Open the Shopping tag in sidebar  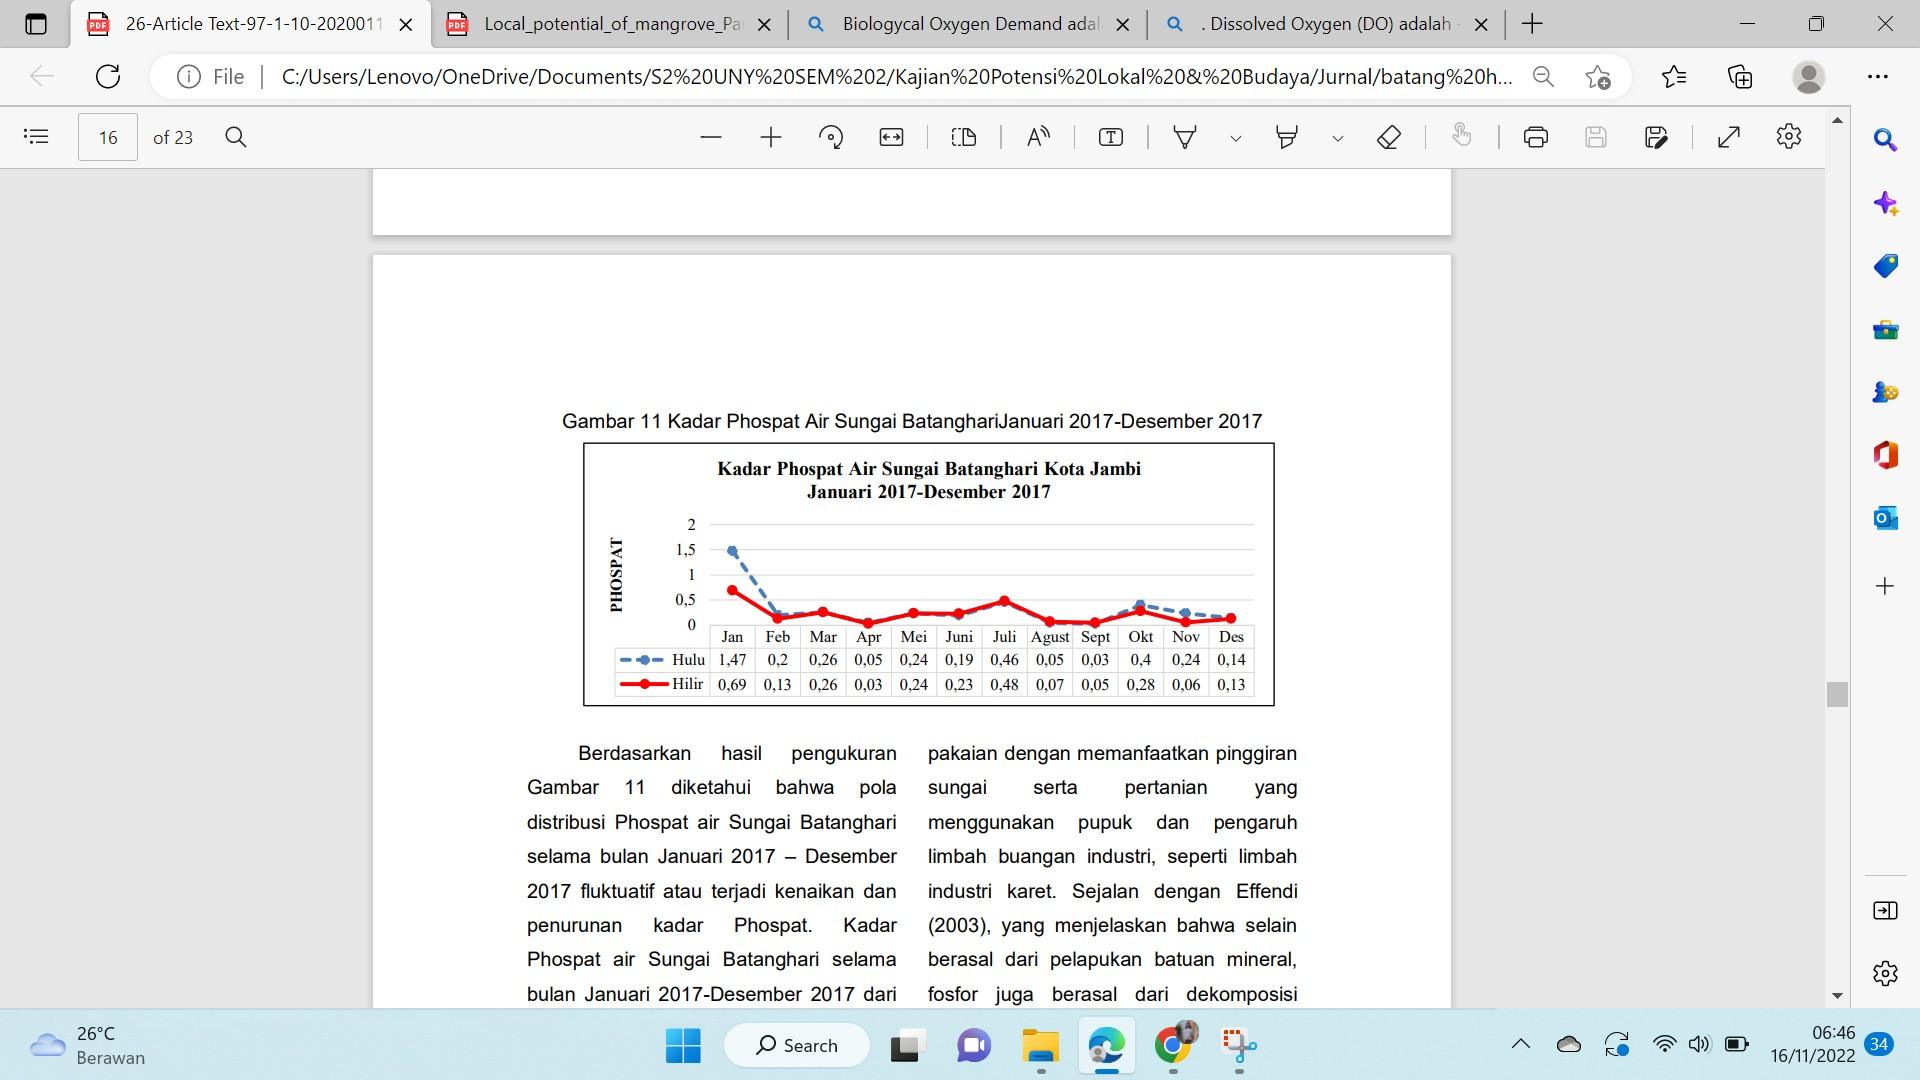(1885, 266)
